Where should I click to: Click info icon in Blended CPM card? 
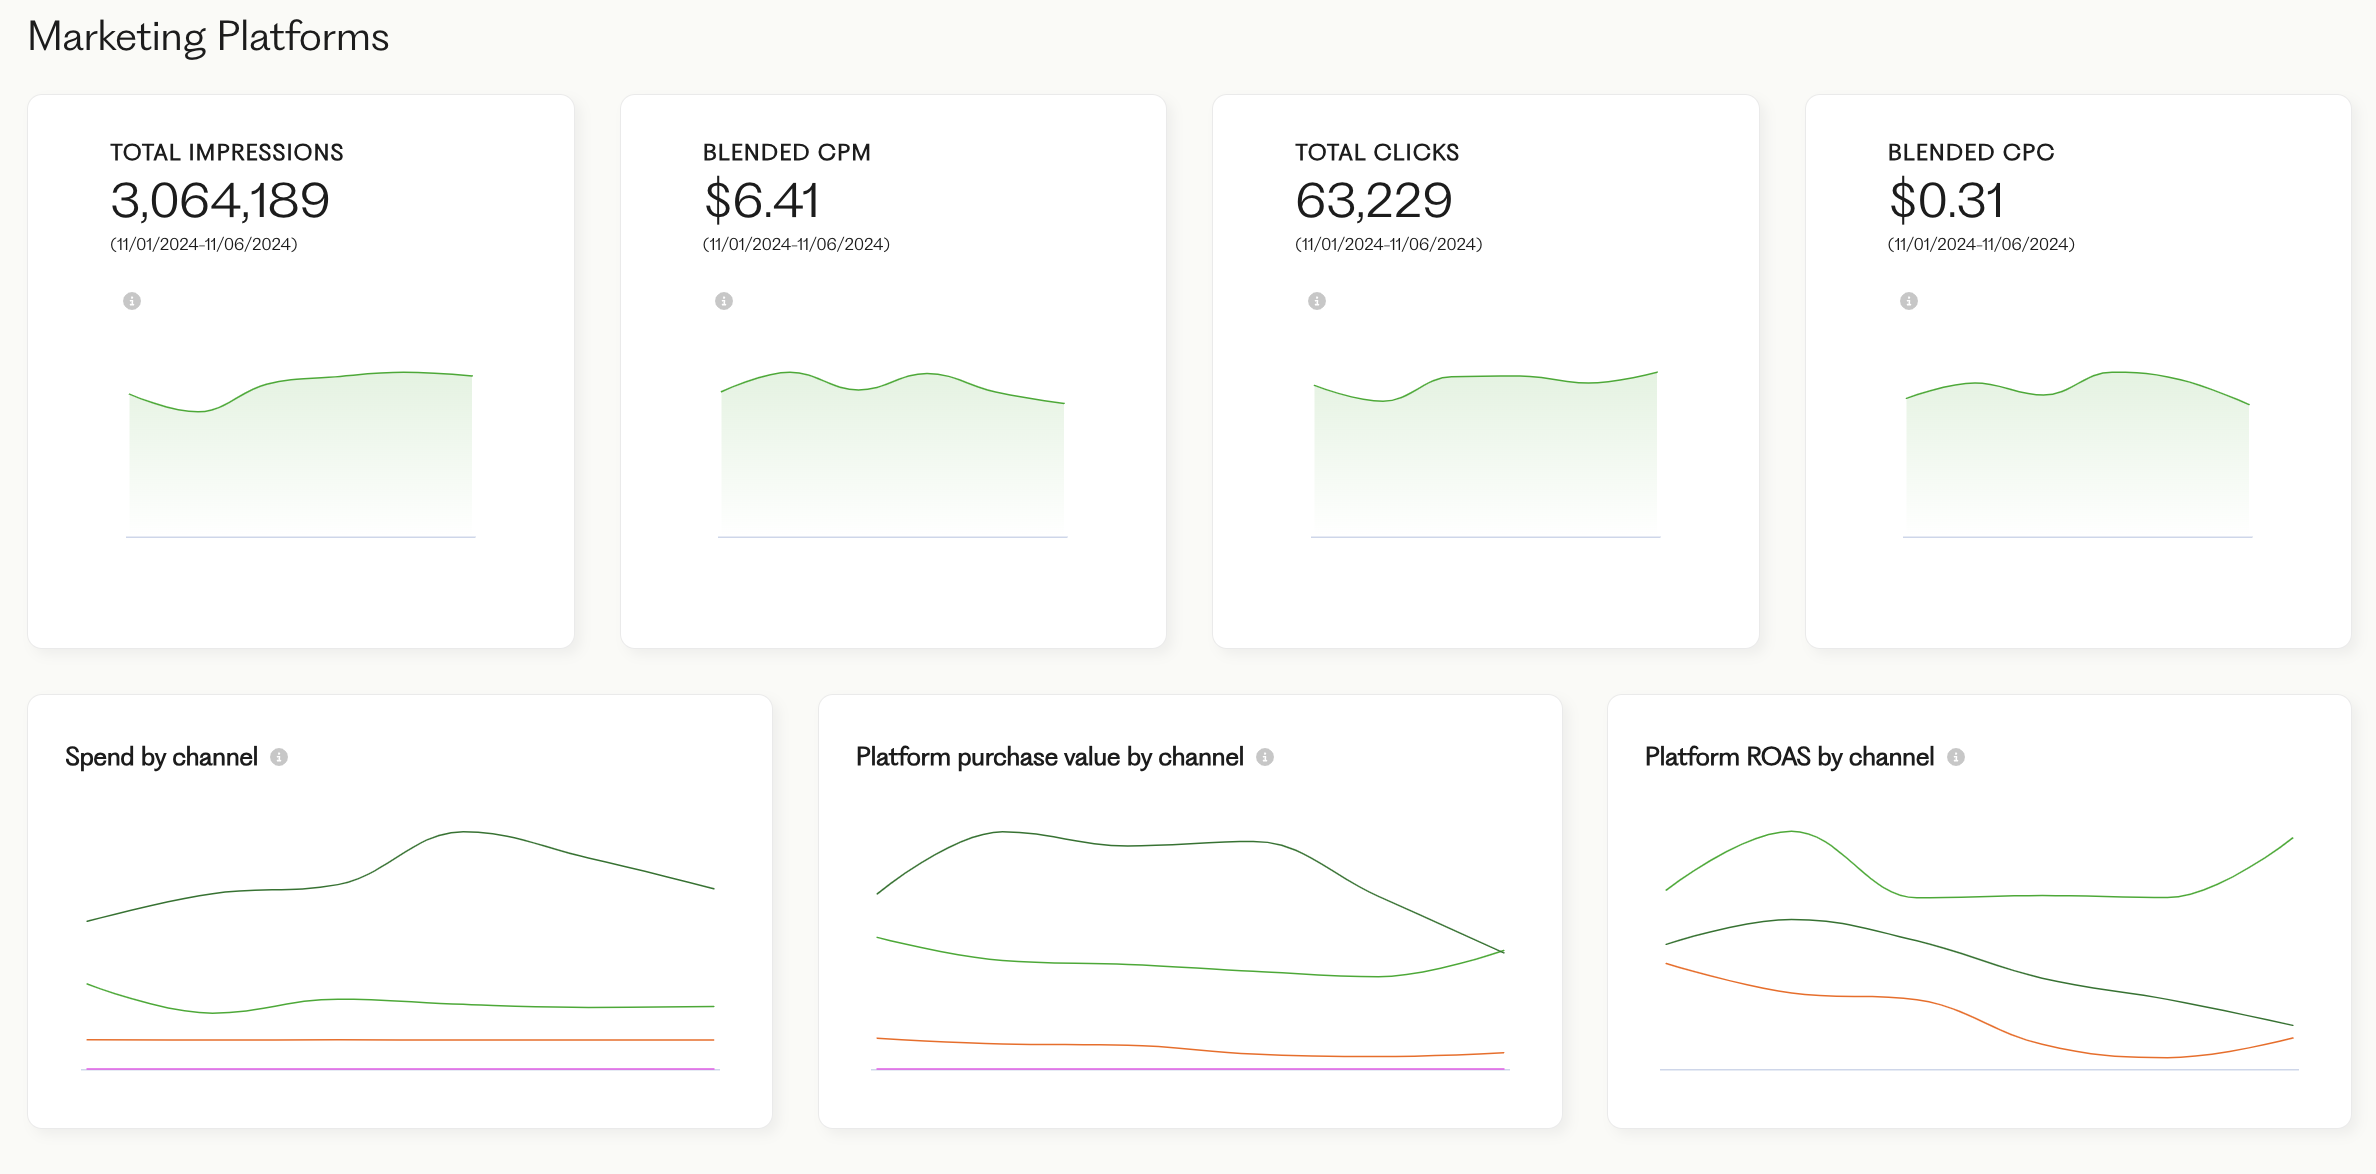click(x=724, y=301)
